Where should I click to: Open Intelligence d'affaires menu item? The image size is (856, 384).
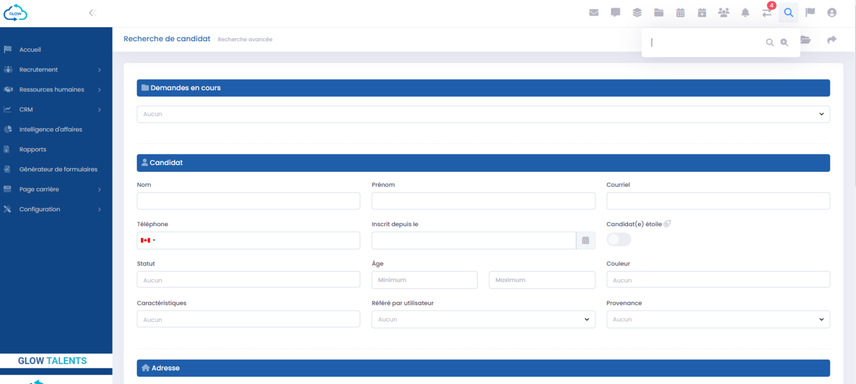[x=50, y=129]
